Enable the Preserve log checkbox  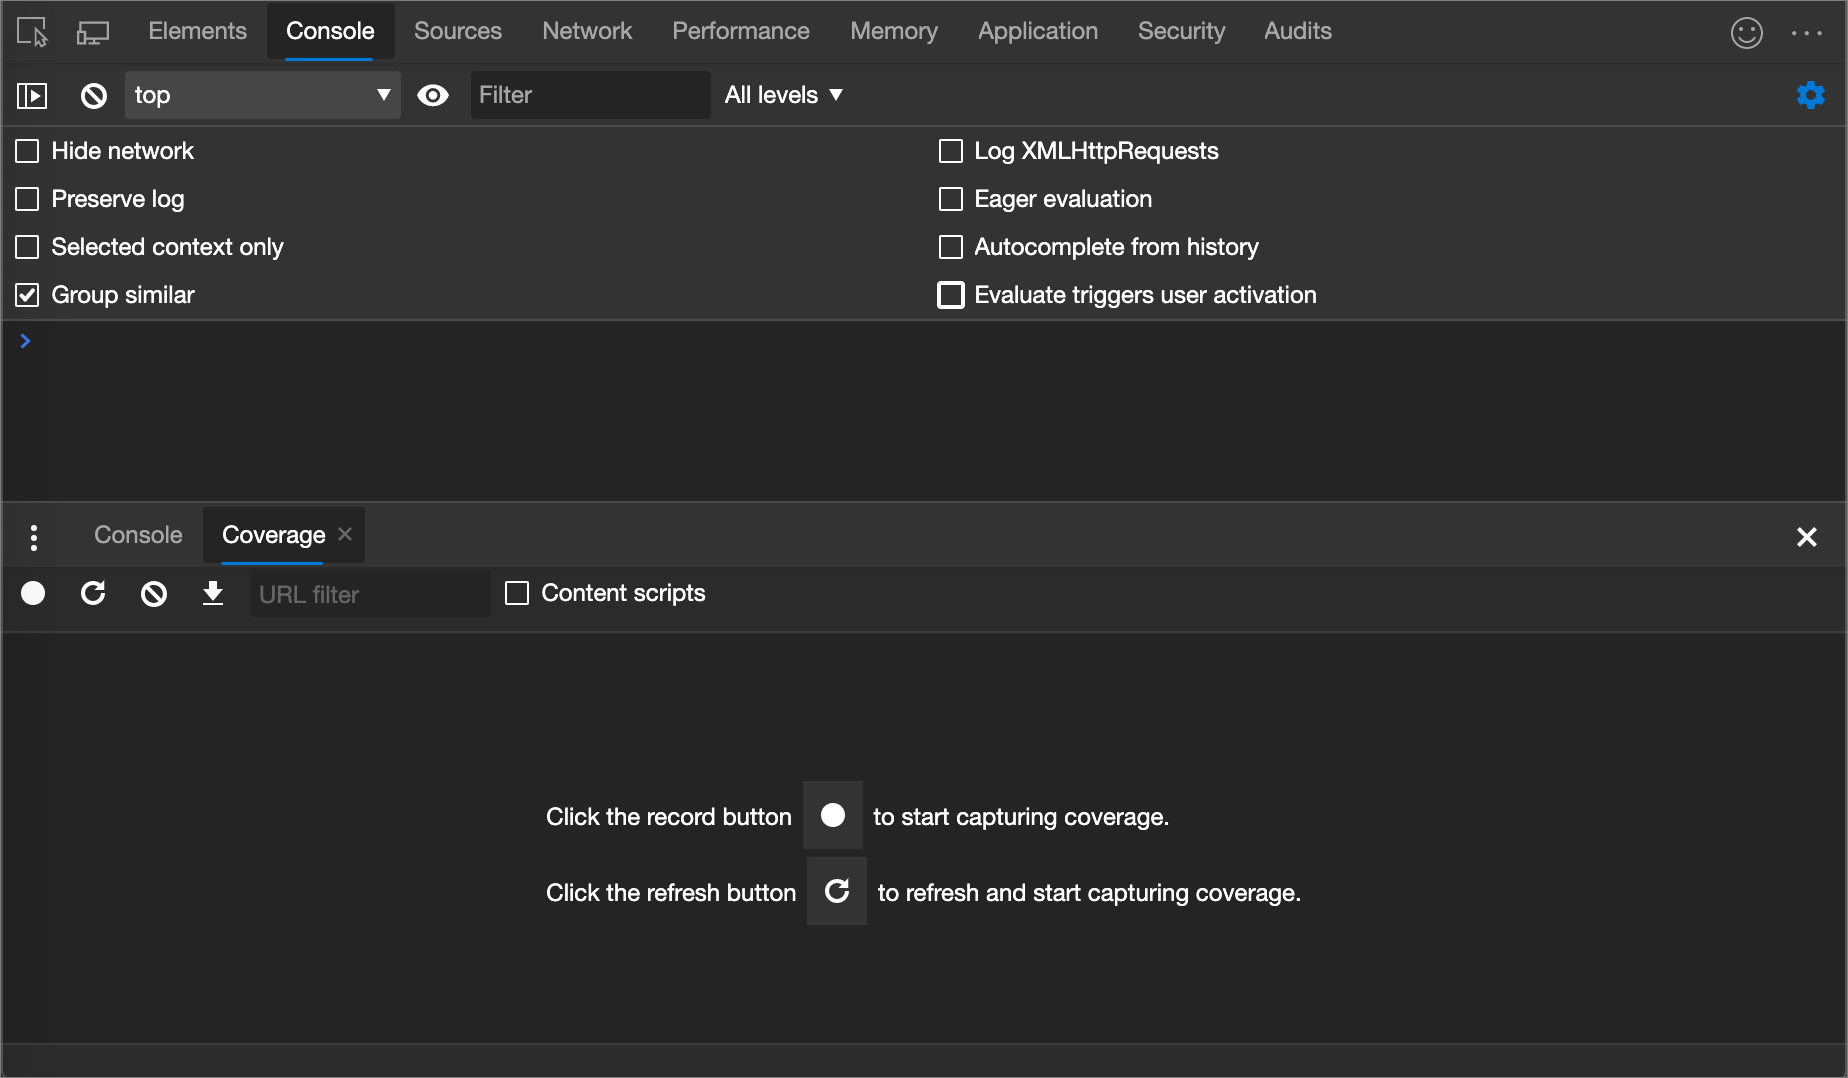tap(27, 199)
